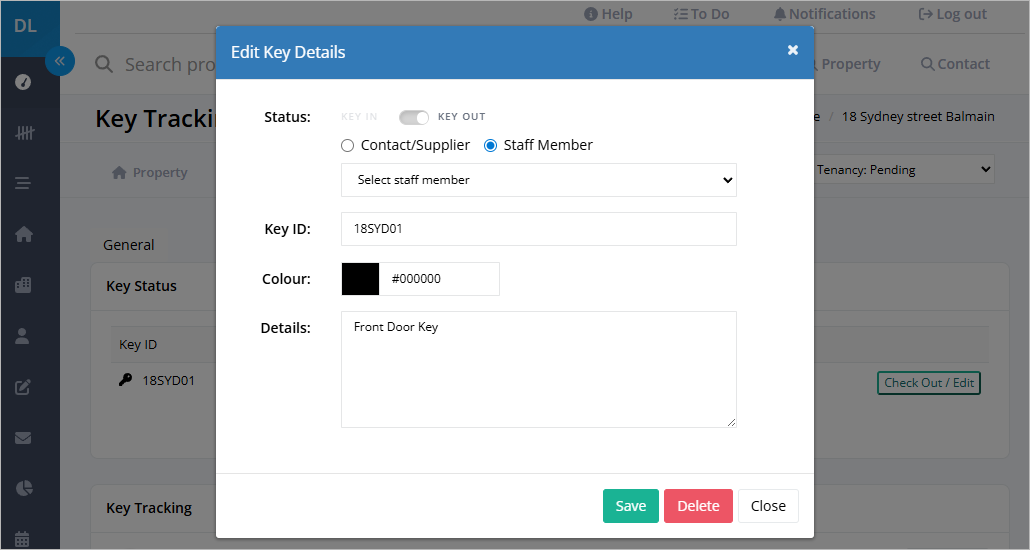Open the Select staff member dropdown
Image resolution: width=1030 pixels, height=550 pixels.
[539, 180]
